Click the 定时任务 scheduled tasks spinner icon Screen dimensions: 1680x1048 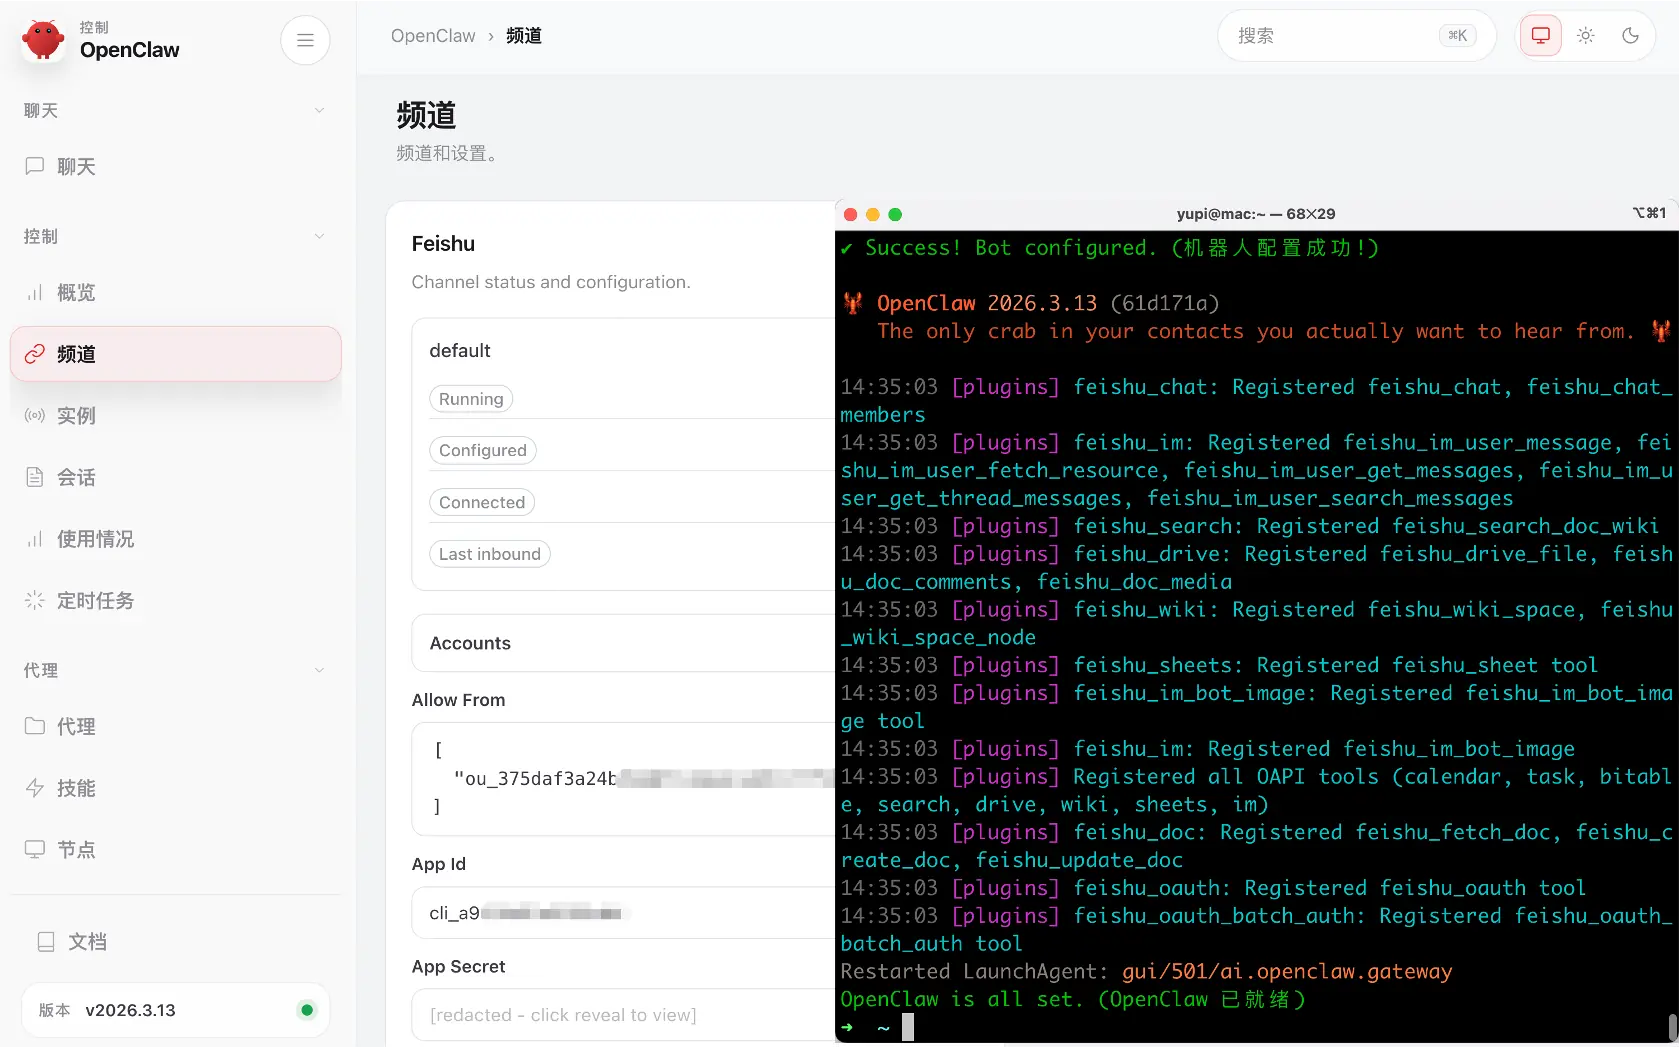point(35,600)
